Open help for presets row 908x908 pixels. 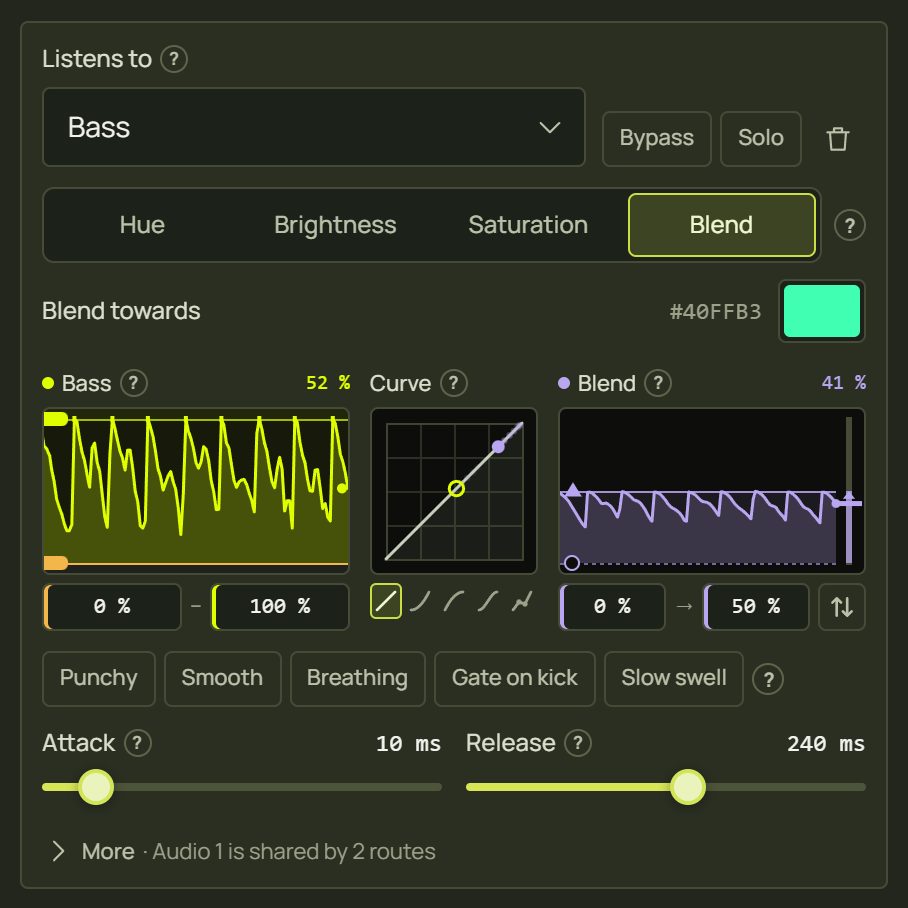click(x=768, y=679)
